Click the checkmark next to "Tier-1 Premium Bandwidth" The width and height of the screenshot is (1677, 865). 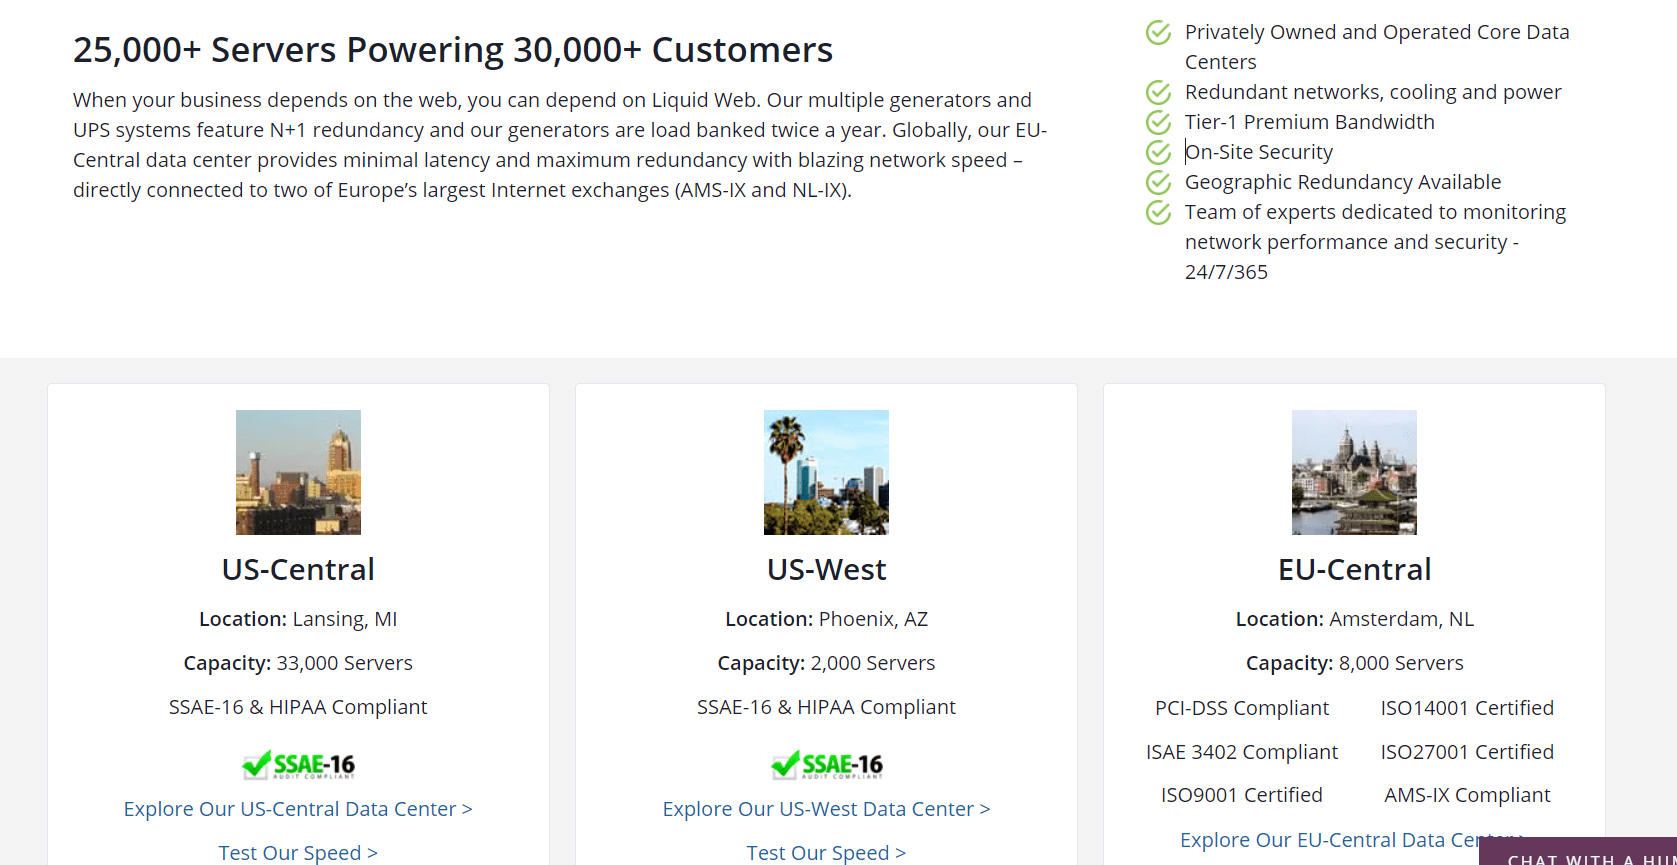(x=1157, y=122)
